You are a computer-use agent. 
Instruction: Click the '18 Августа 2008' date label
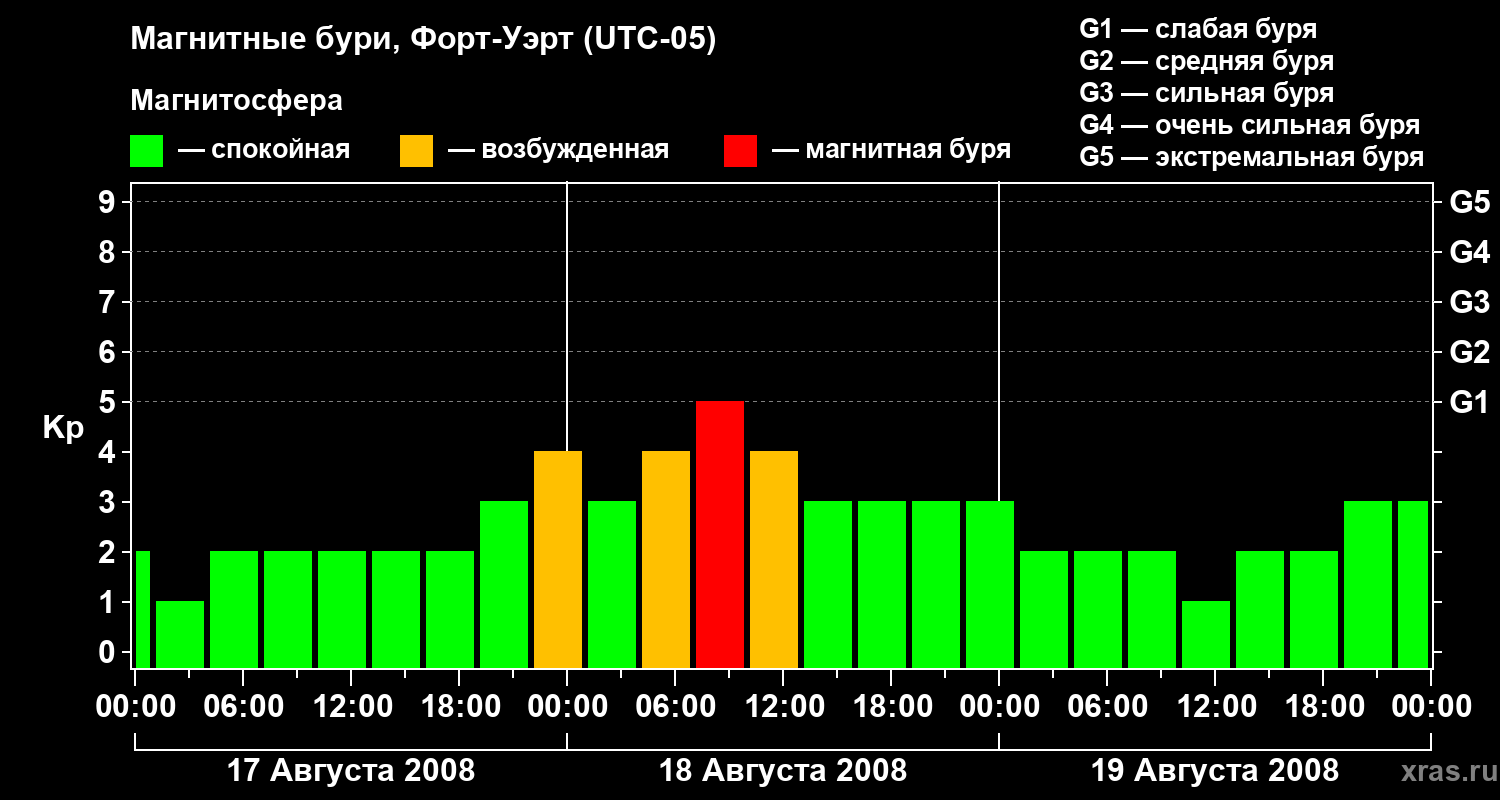pyautogui.click(x=783, y=771)
